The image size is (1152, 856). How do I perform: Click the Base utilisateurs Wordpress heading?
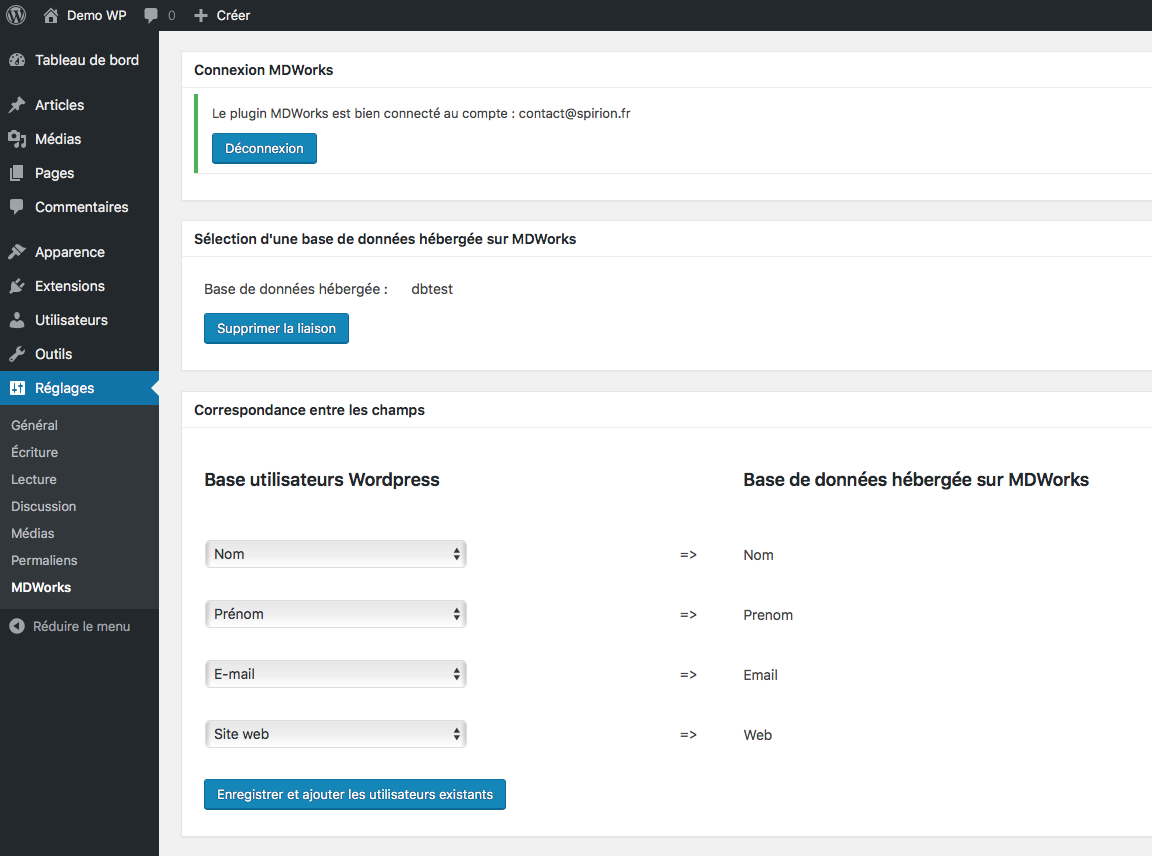click(322, 480)
